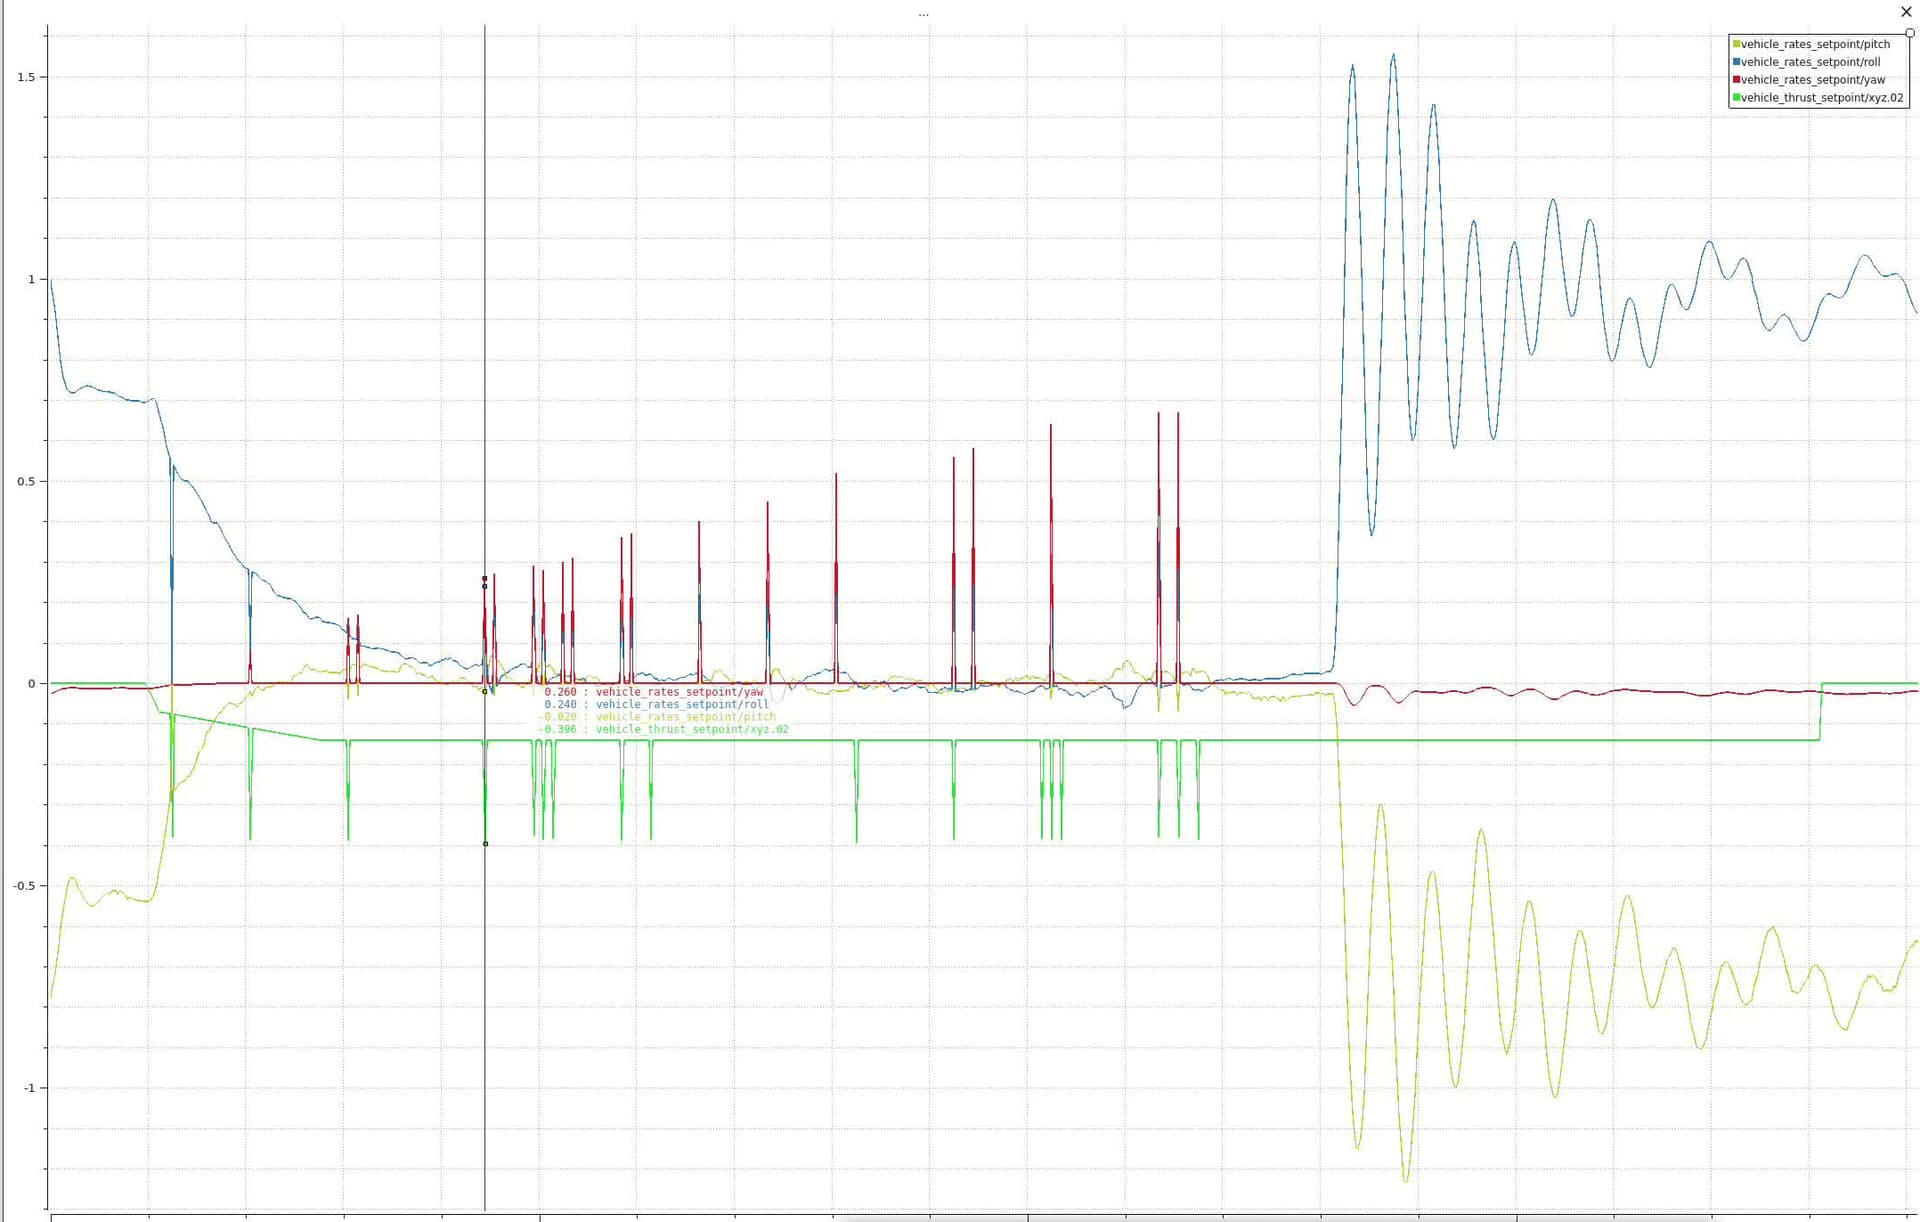Viewport: 1920px width, 1222px height.
Task: Close the plot with the X icon
Action: pyautogui.click(x=1906, y=12)
